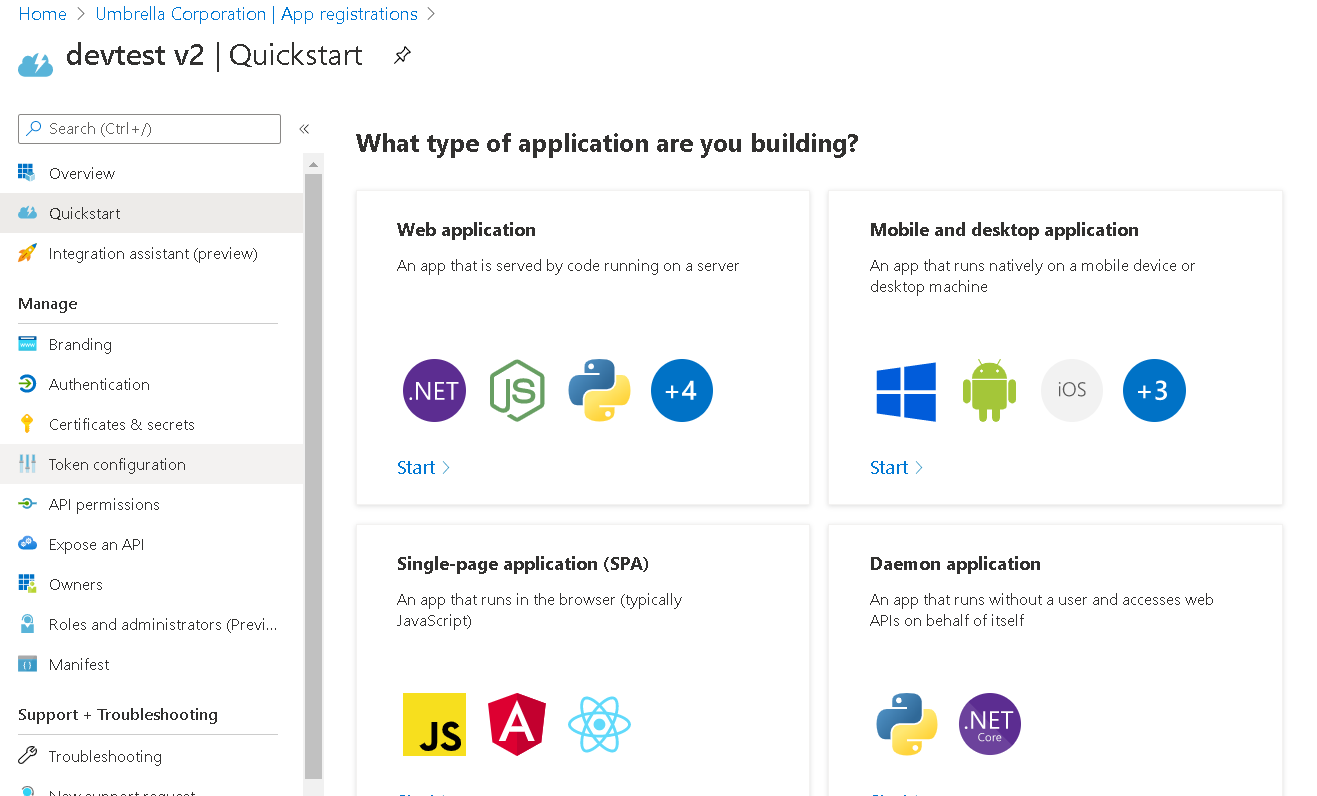Click the Troubleshooting wrench icon
The image size is (1317, 796).
[x=27, y=756]
